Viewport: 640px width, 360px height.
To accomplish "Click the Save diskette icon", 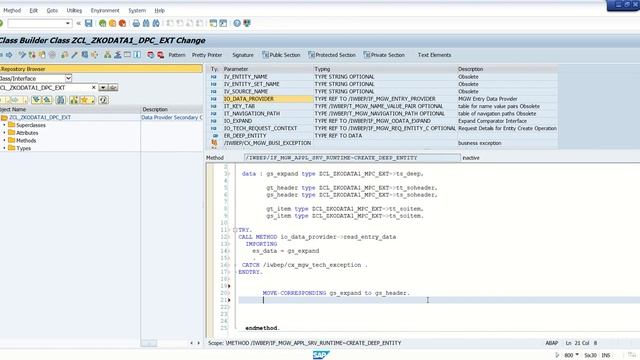I will pos(89,23).
